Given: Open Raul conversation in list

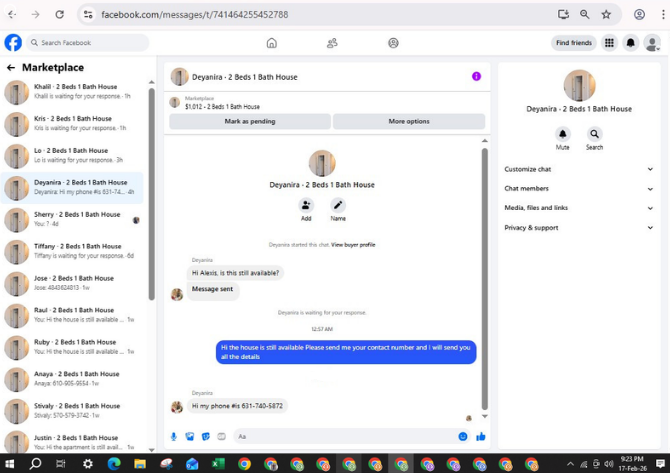Looking at the screenshot, I should (x=73, y=315).
